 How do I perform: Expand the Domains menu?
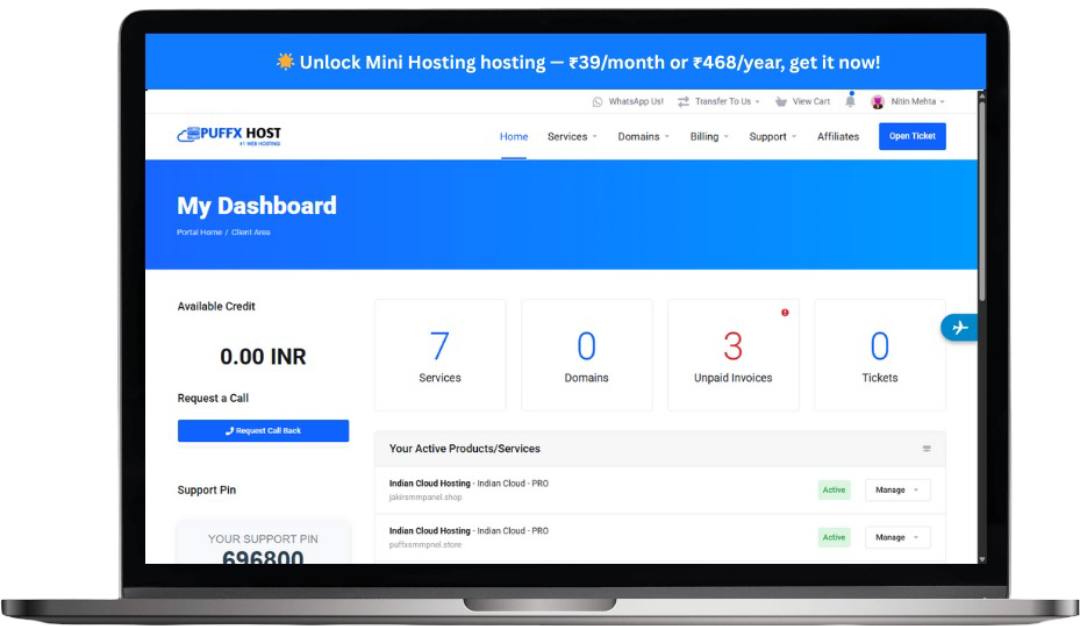(643, 136)
